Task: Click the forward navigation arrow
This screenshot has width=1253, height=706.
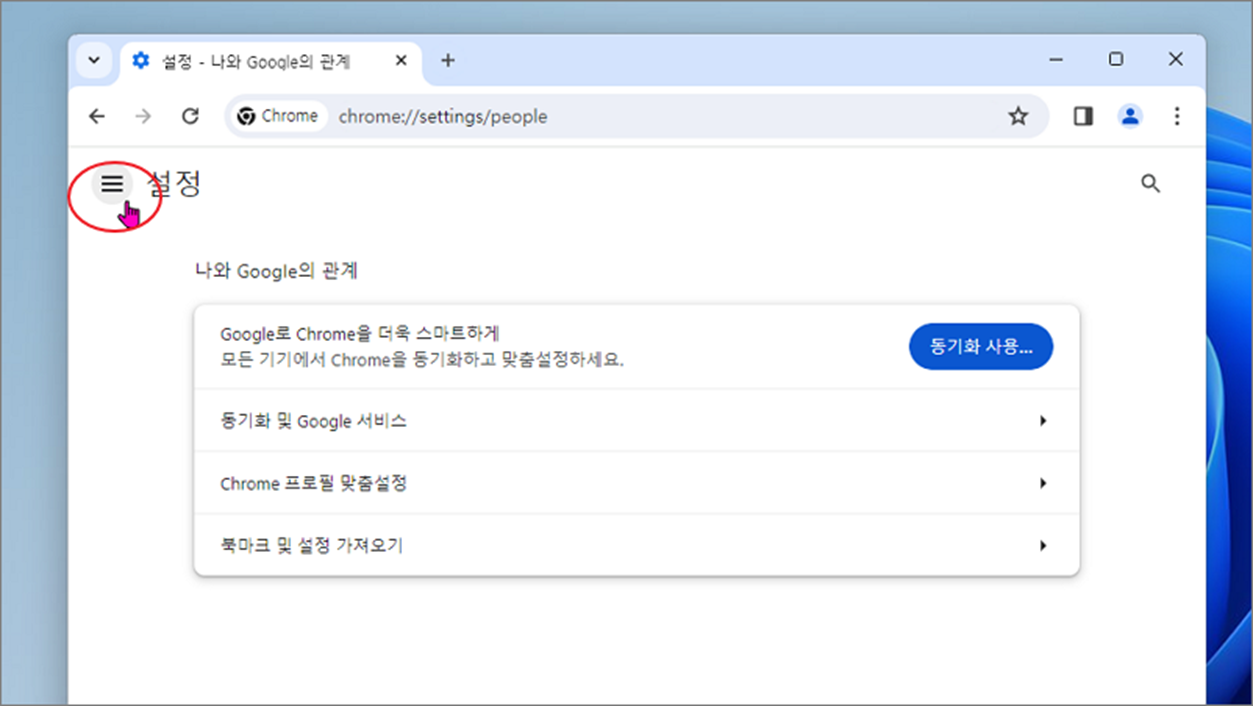Action: pyautogui.click(x=143, y=116)
